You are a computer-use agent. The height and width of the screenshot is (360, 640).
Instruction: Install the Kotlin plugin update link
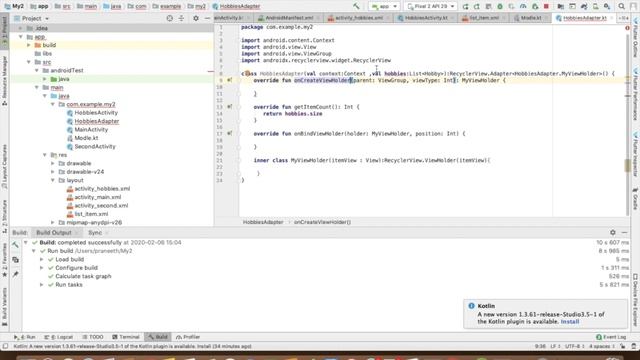pyautogui.click(x=570, y=322)
